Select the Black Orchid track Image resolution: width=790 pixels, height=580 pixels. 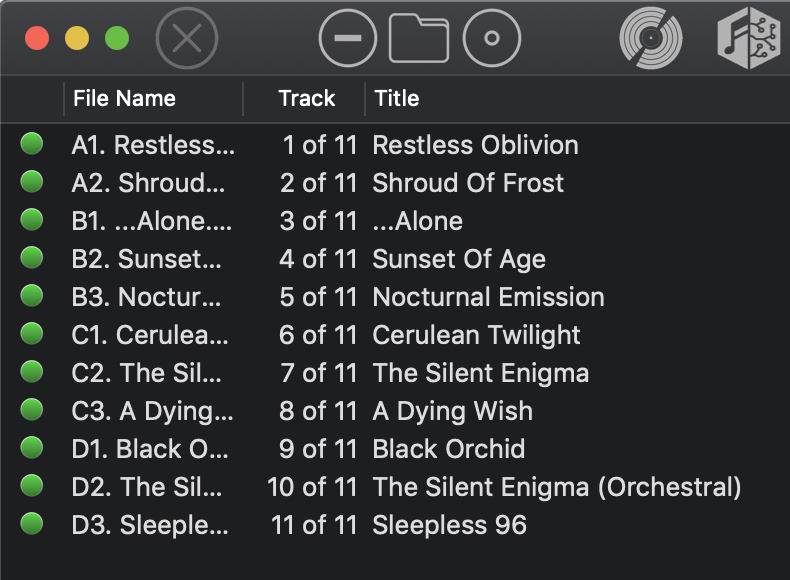(448, 449)
